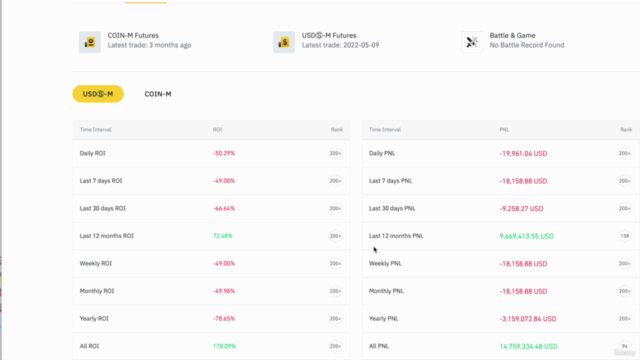Select the USDⓈ-M tab
The width and height of the screenshot is (640, 360).
point(98,94)
